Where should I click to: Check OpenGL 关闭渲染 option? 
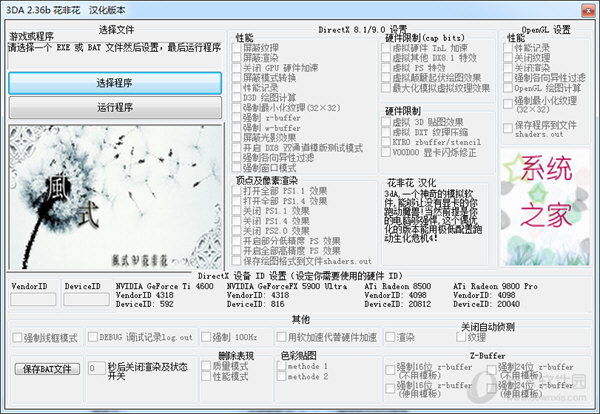508,68
